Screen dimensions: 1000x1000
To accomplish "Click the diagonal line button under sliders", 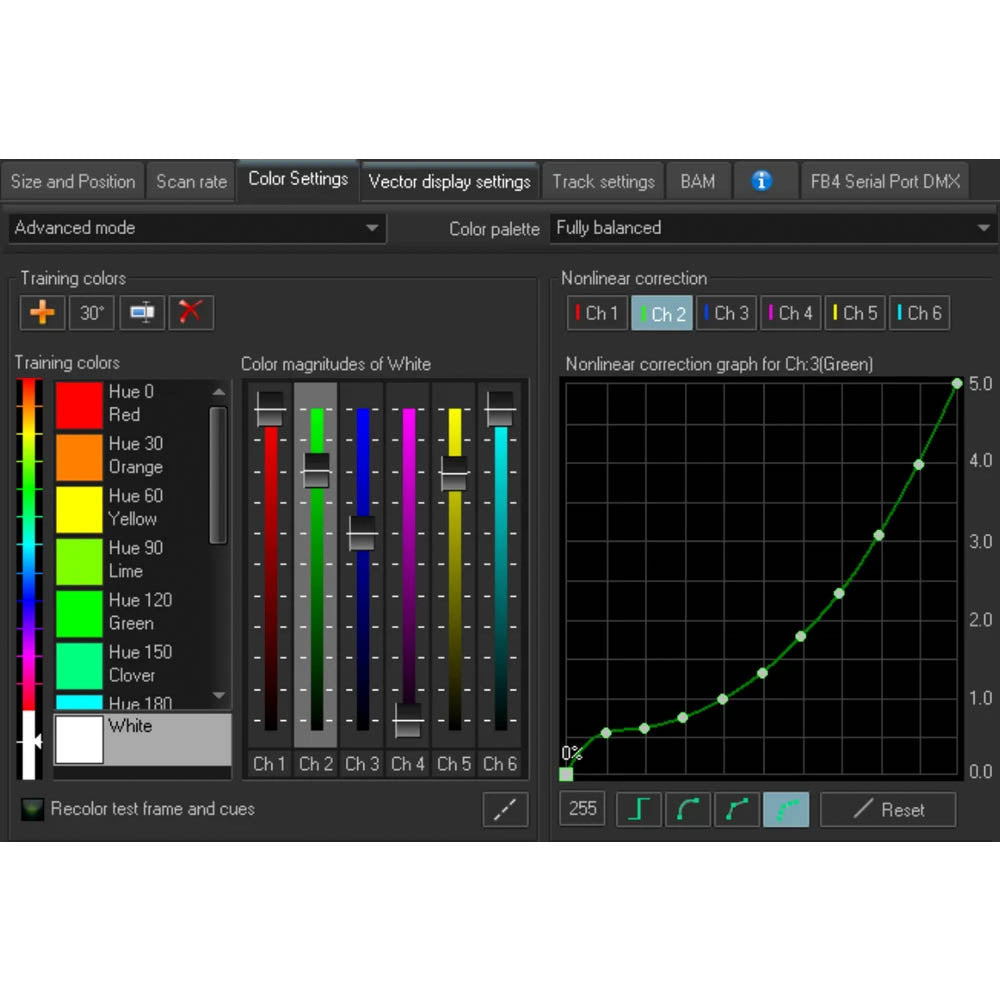I will (505, 809).
